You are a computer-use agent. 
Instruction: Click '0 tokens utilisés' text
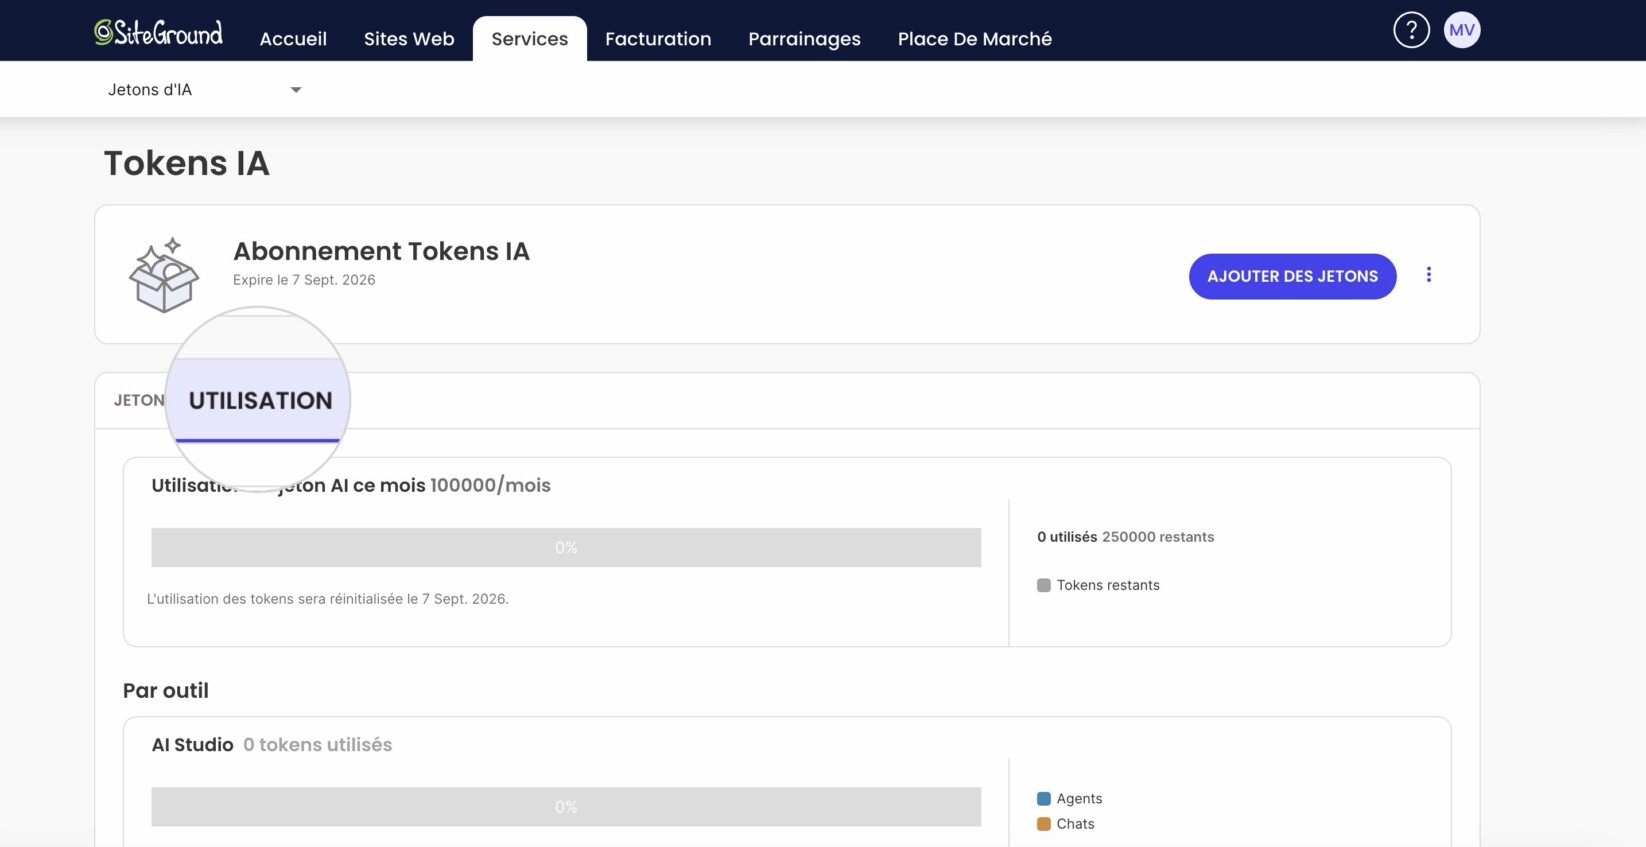pyautogui.click(x=318, y=745)
